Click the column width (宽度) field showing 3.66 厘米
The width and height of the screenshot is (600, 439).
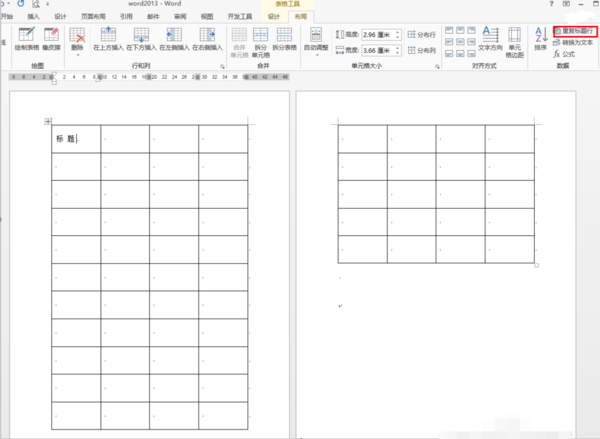378,50
